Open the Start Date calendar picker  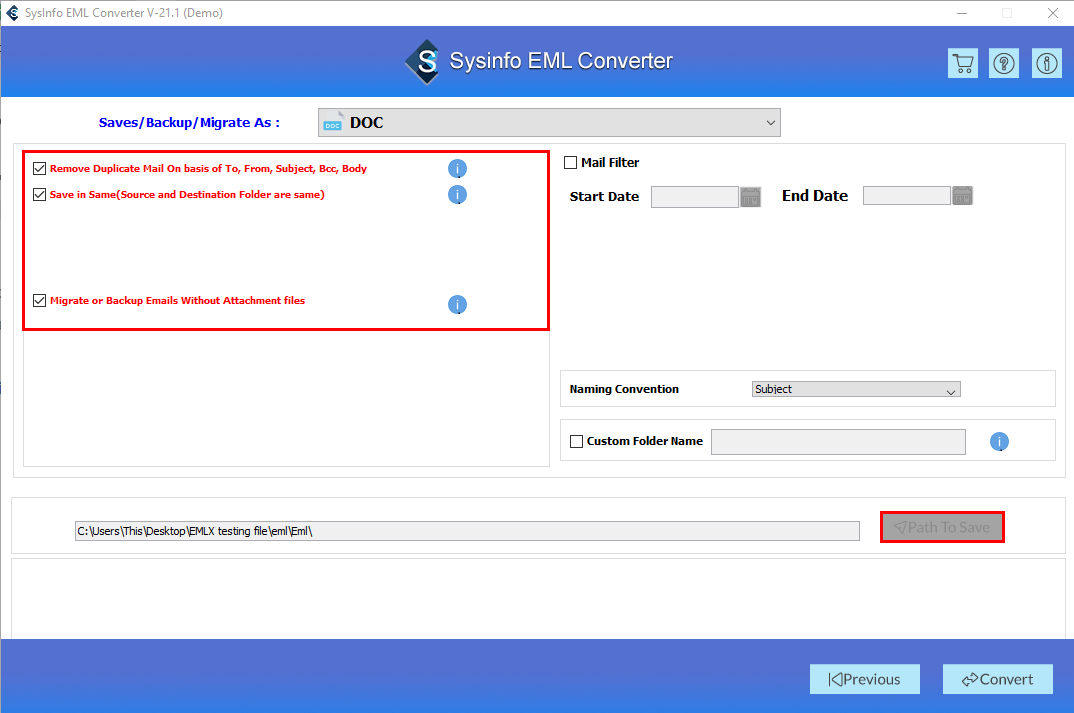point(750,196)
